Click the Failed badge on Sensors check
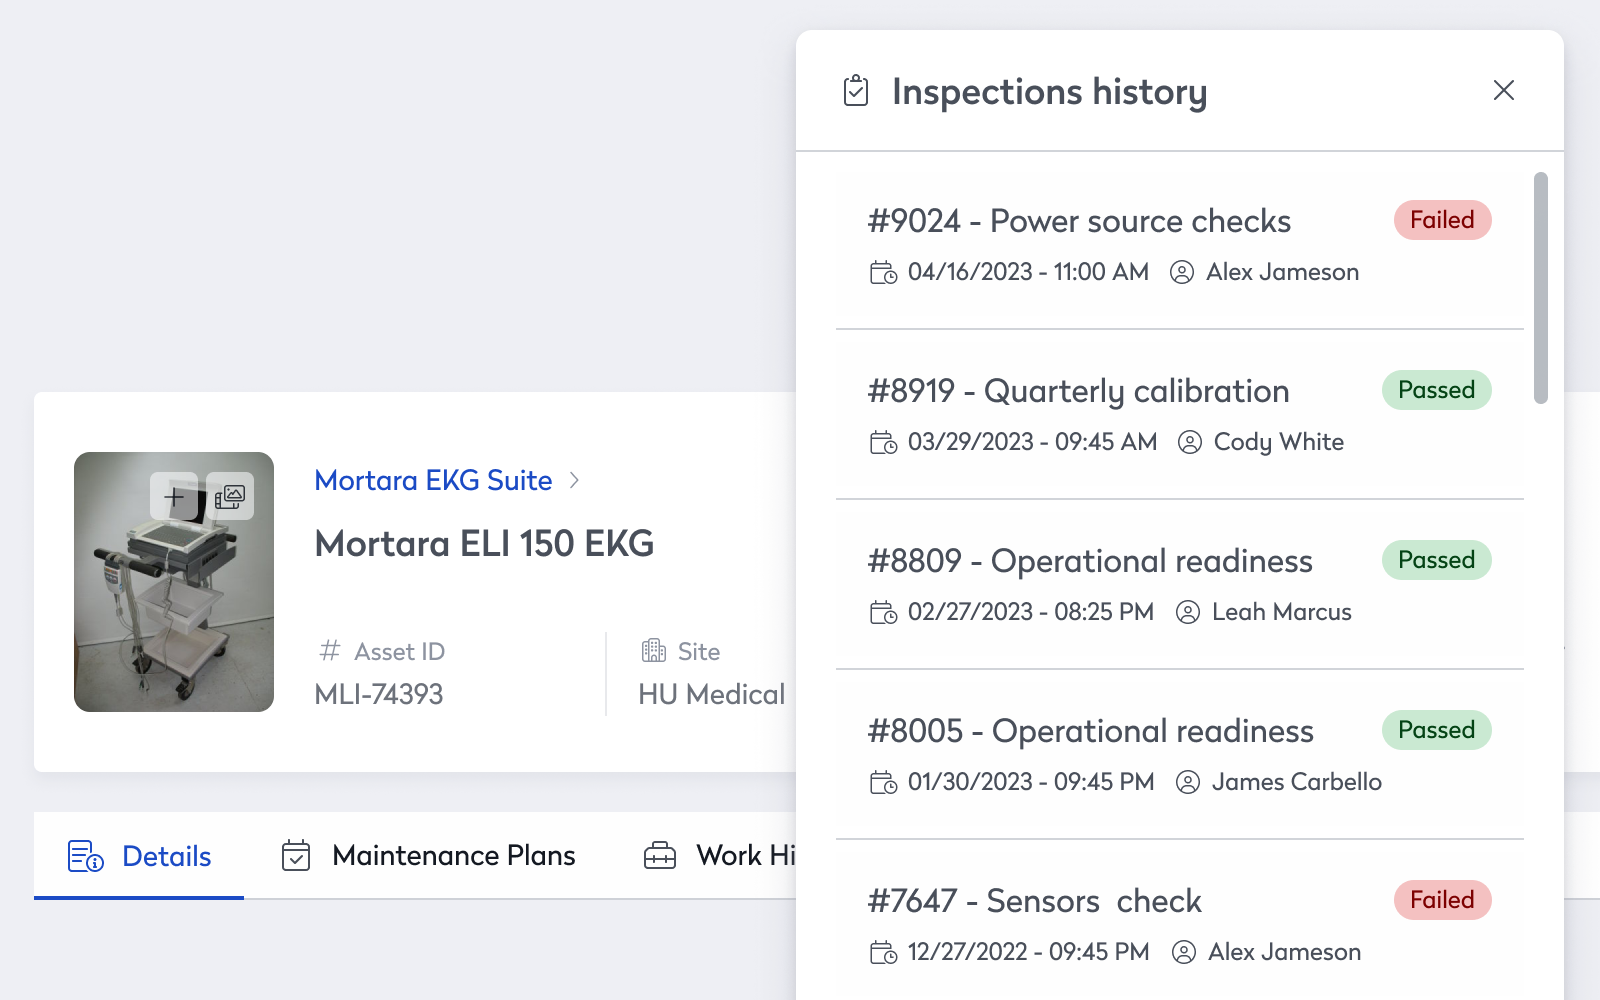 (x=1442, y=900)
